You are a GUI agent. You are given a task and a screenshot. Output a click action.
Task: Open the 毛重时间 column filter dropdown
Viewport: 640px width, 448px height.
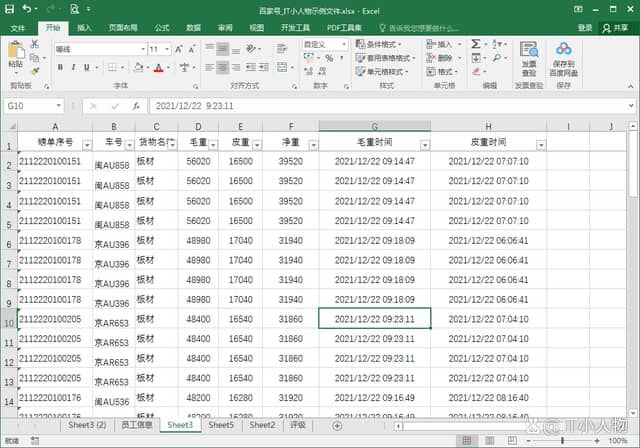pos(424,144)
